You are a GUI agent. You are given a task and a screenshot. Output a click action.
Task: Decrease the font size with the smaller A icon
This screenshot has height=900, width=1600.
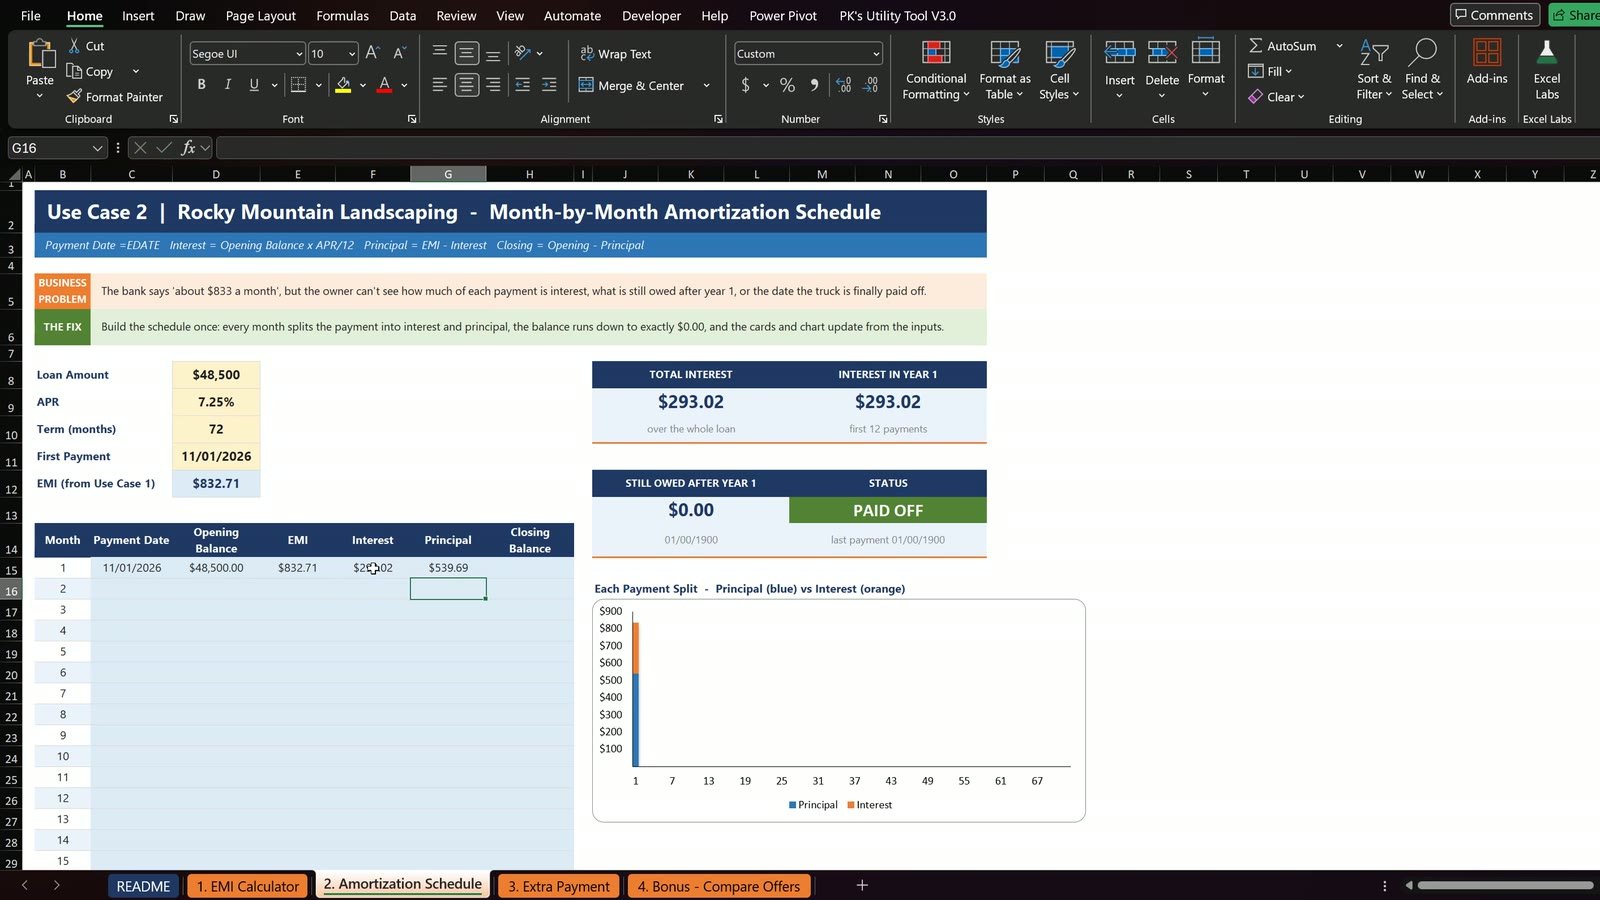coord(399,53)
